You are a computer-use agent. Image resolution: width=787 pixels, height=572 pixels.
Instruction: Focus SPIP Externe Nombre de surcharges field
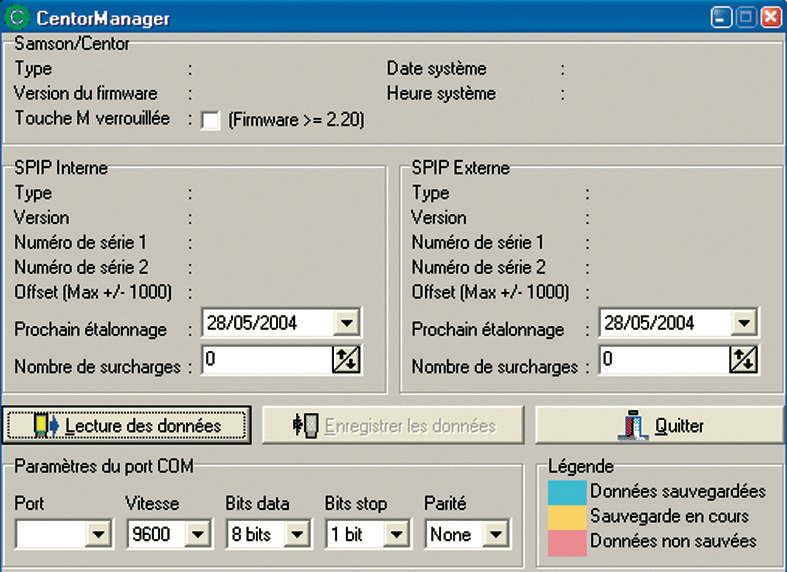coord(665,359)
